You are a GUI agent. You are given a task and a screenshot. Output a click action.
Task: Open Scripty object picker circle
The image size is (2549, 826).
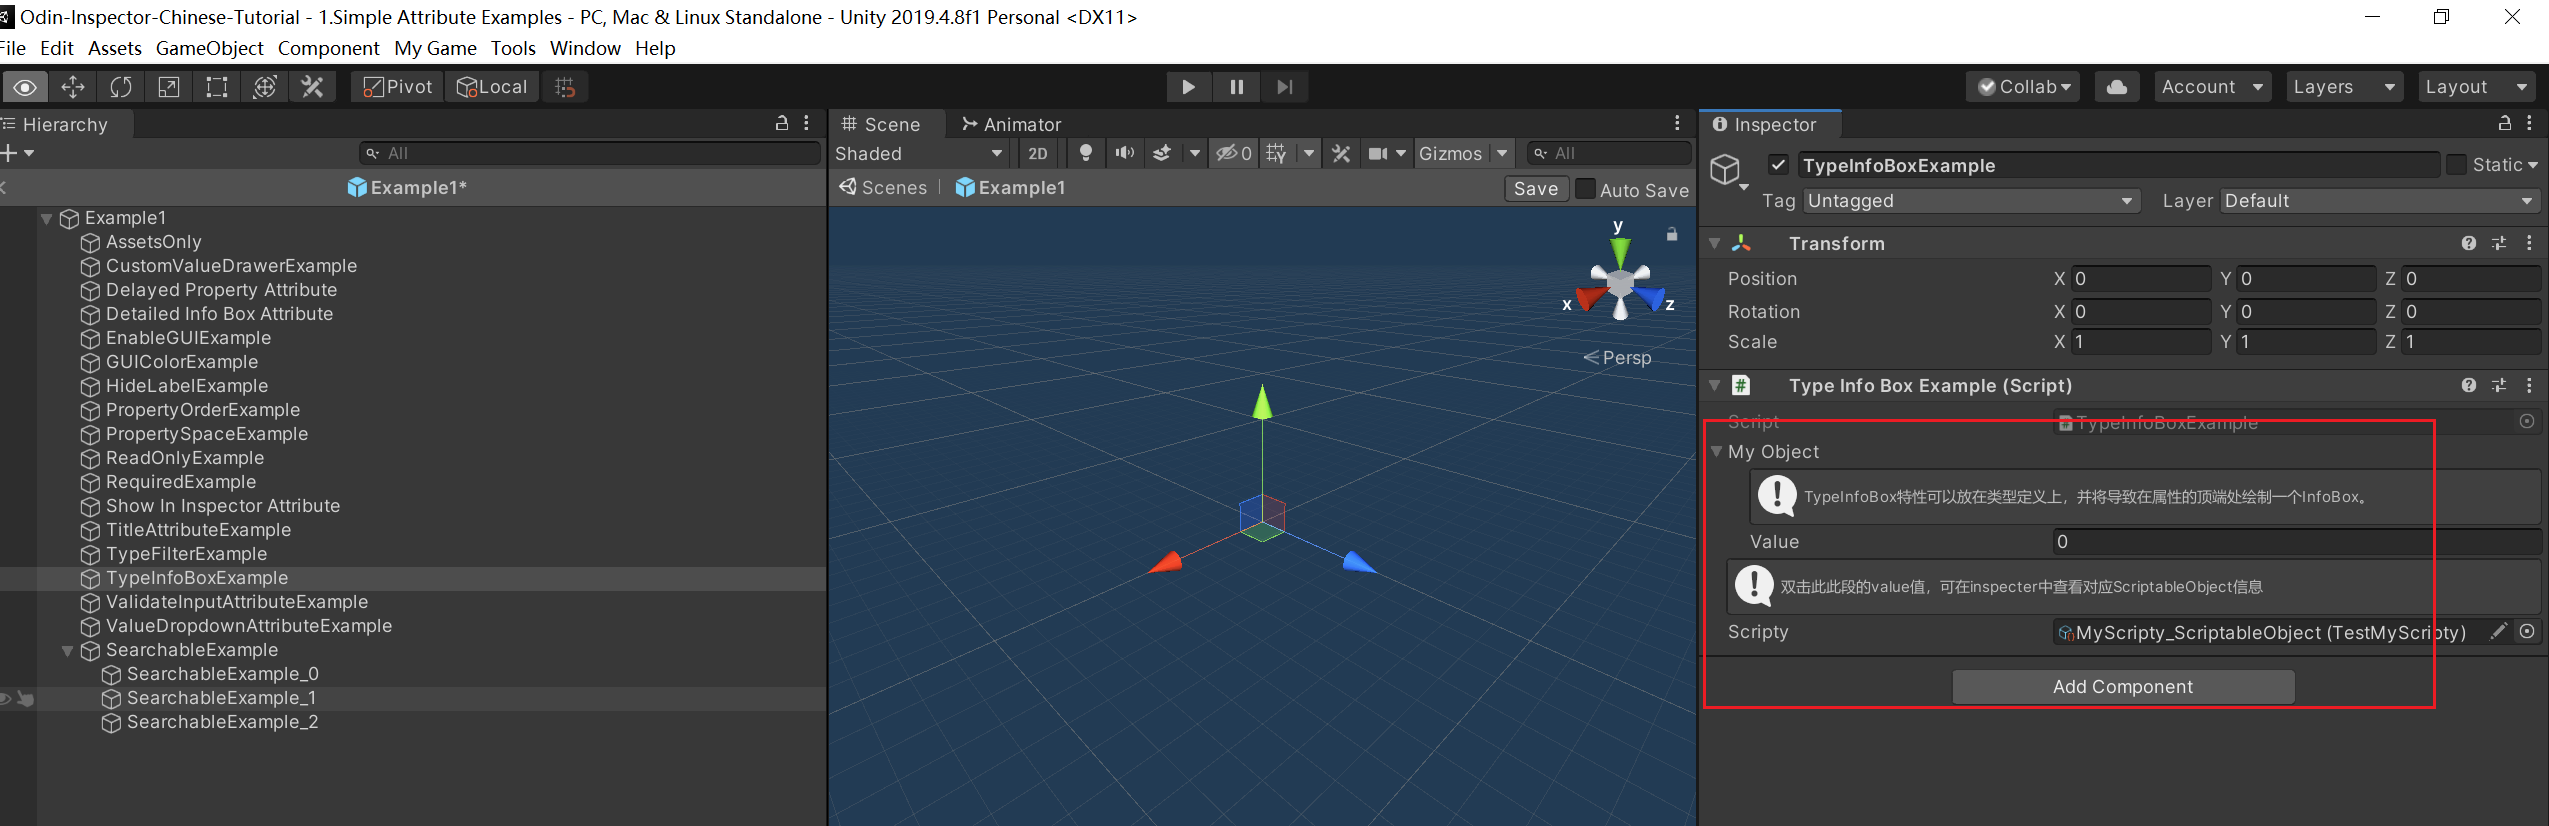2527,631
